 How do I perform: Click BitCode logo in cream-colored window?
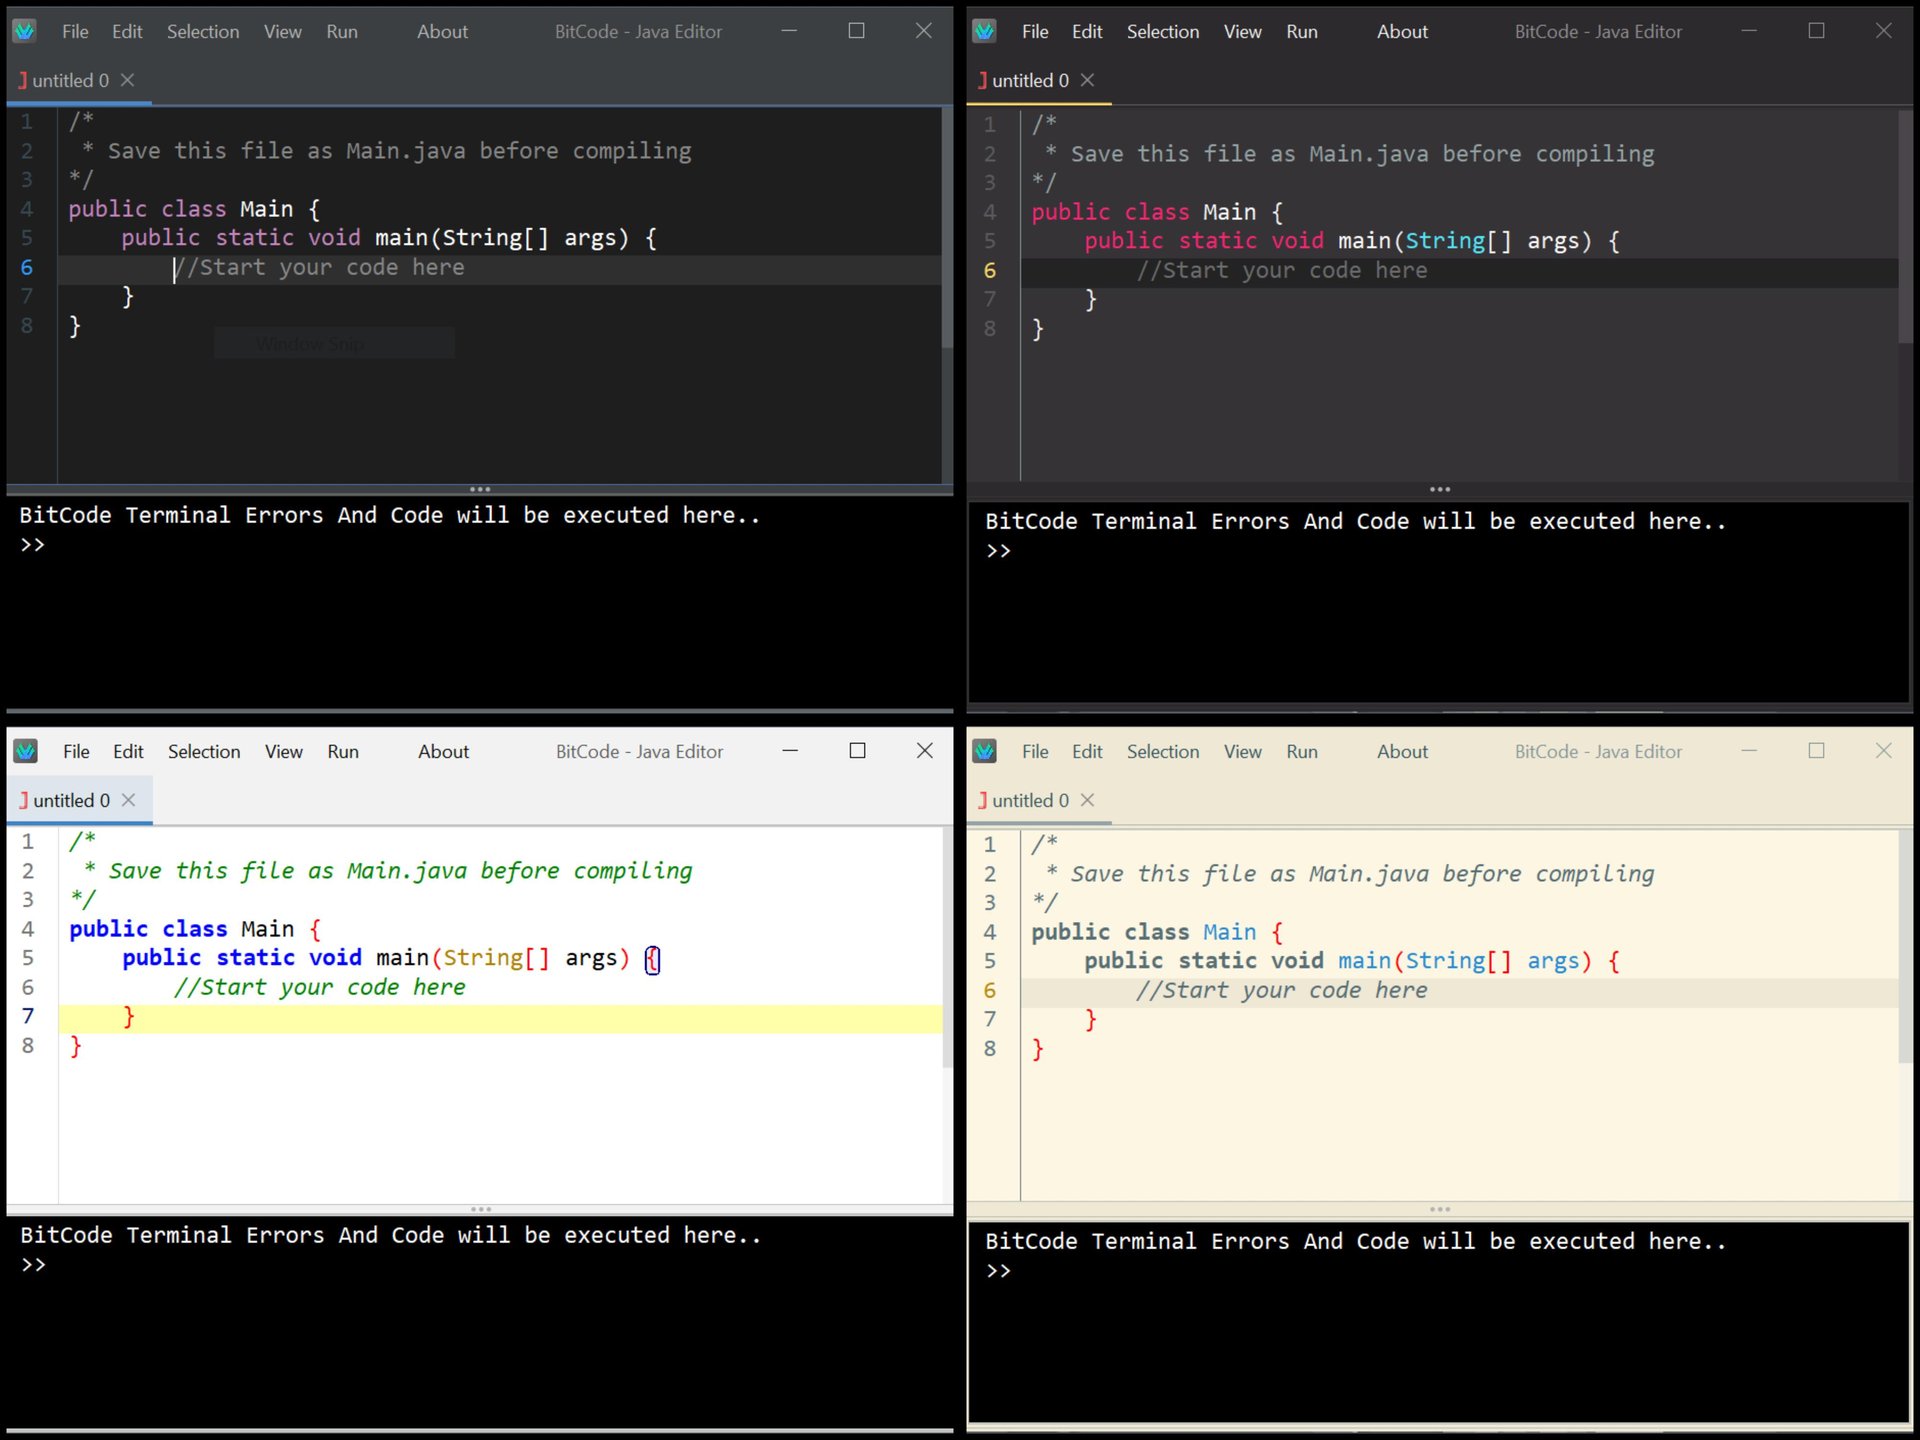[x=984, y=751]
